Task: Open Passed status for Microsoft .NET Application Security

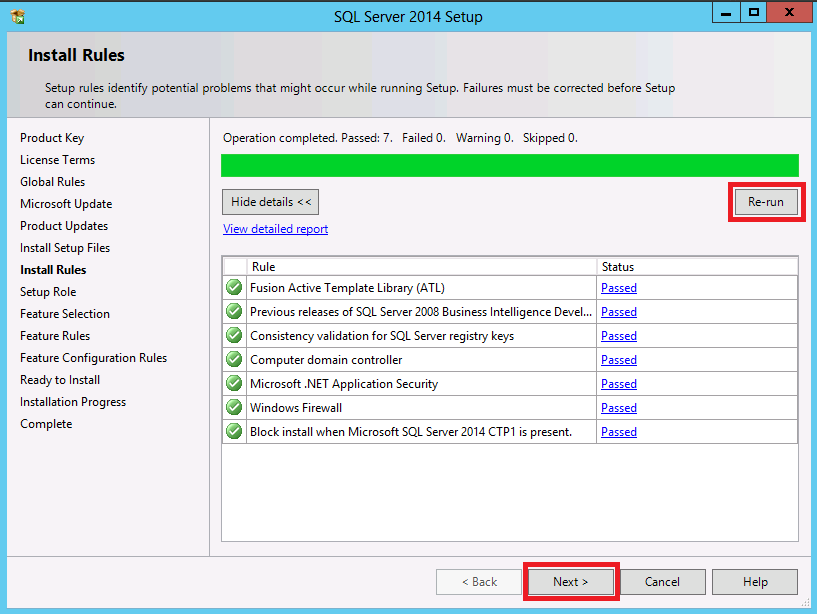Action: pos(619,384)
